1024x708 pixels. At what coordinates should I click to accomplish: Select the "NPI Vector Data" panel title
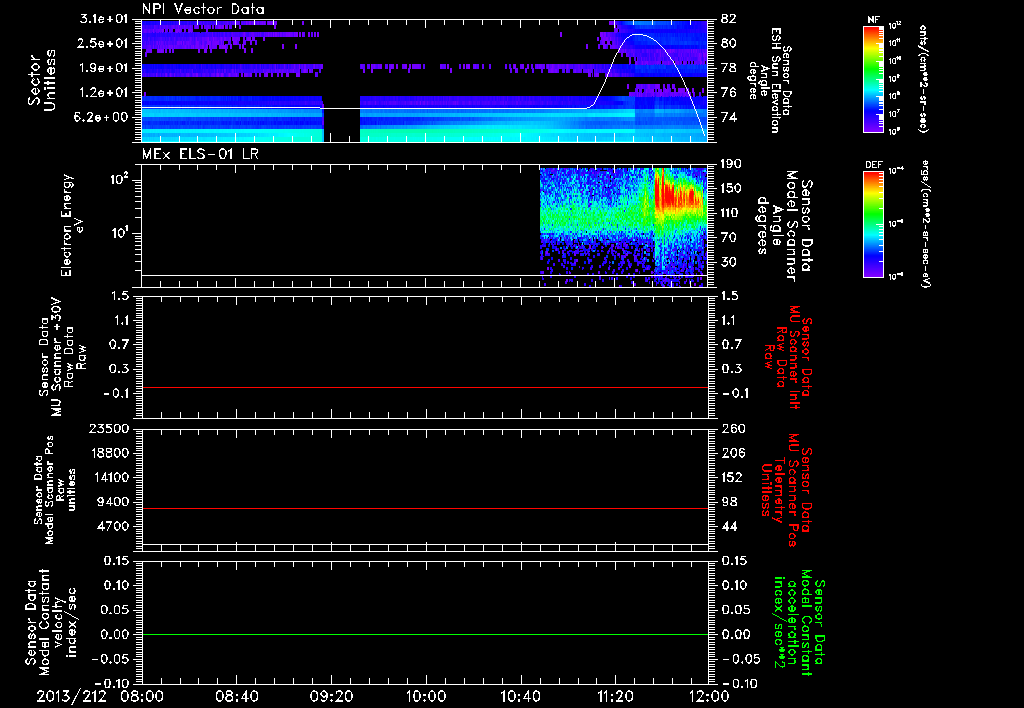[203, 9]
